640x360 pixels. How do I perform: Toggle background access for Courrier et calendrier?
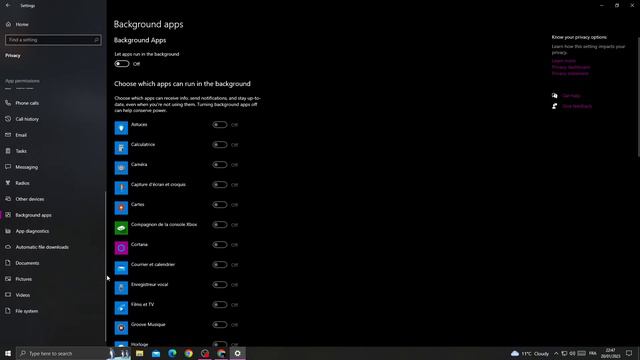(x=220, y=264)
